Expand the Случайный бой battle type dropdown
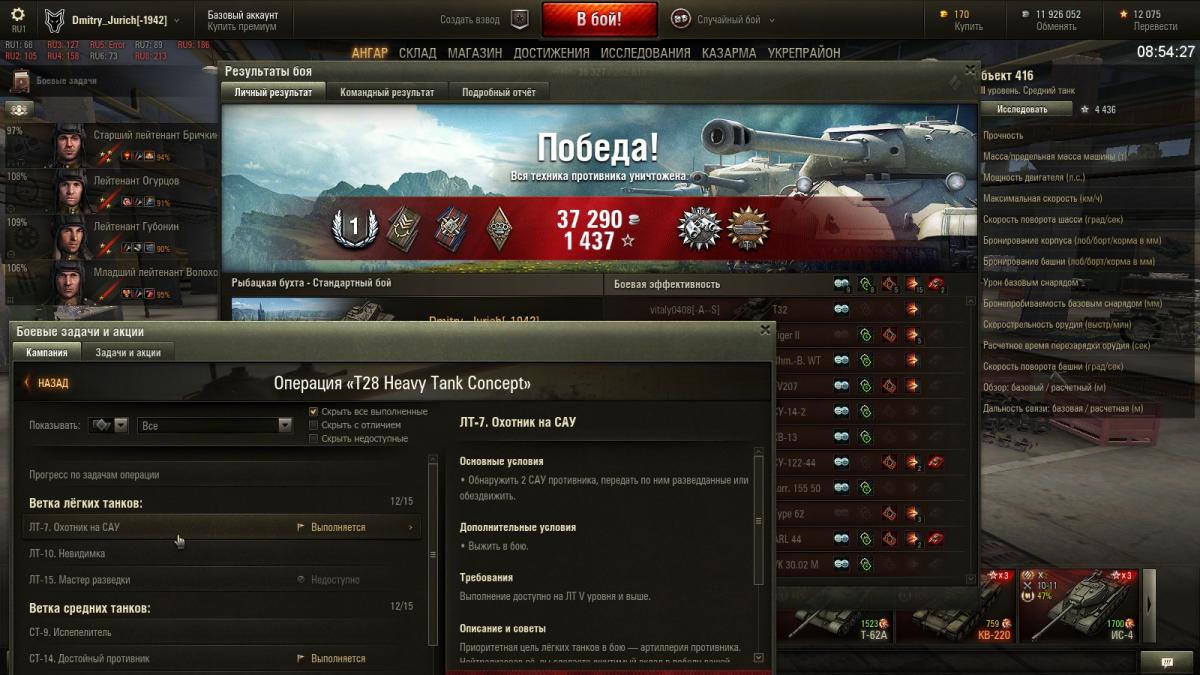 pos(722,19)
